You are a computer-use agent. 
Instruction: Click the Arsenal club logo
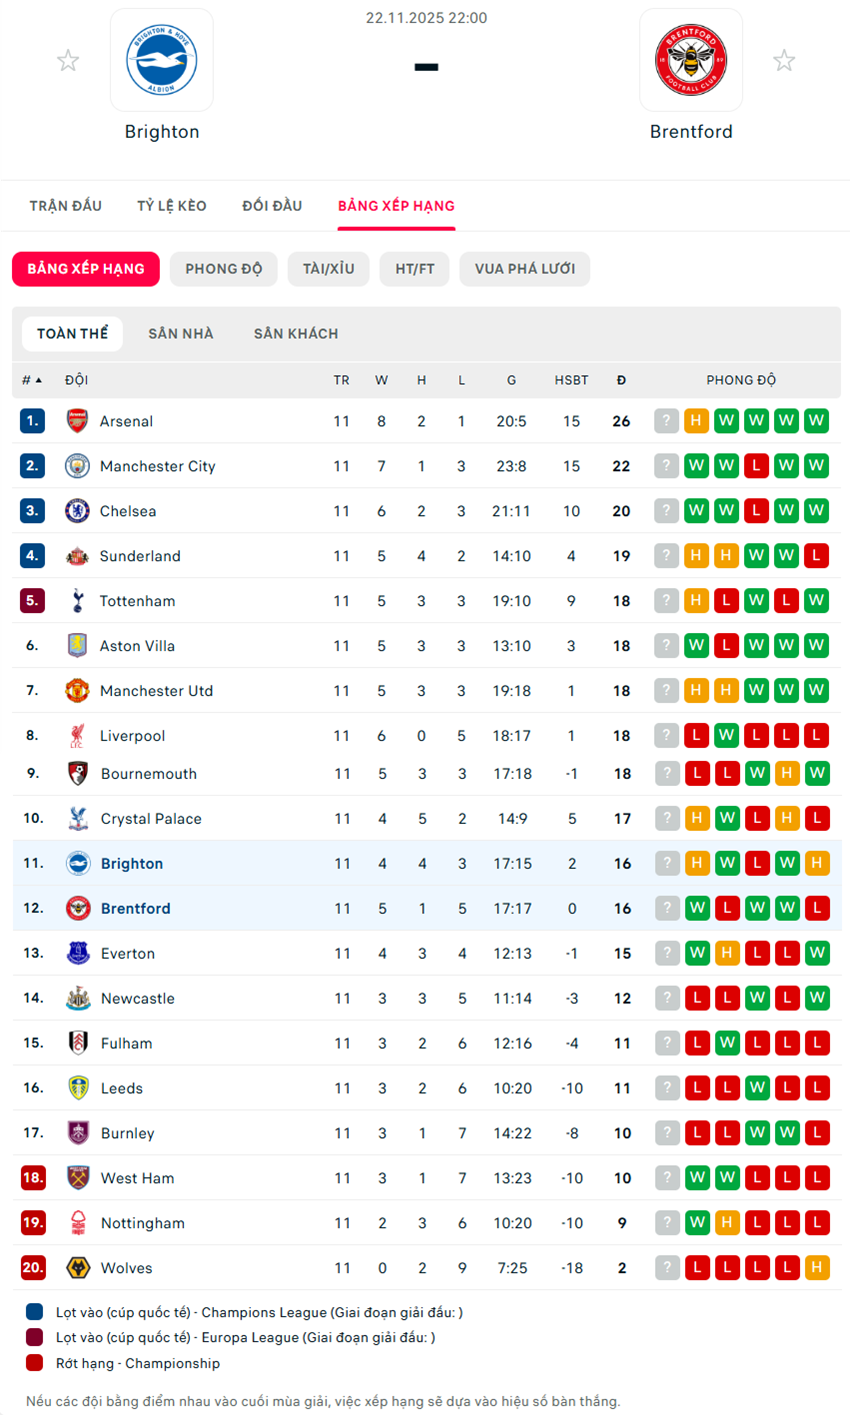pyautogui.click(x=77, y=421)
